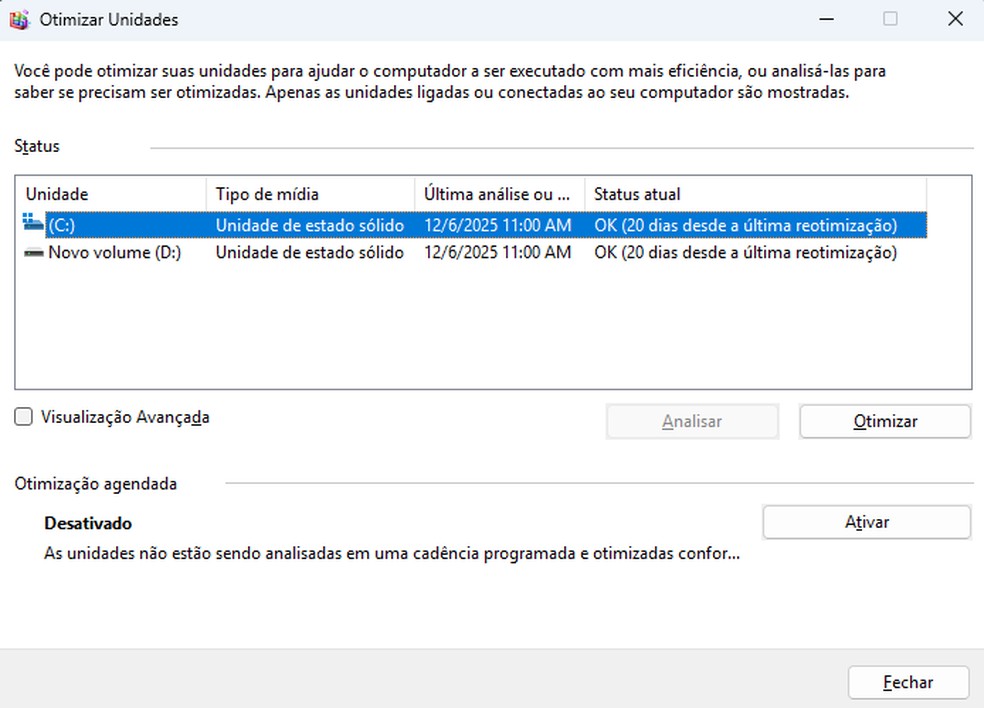Click Fechar to close the dialog
This screenshot has height=708, width=984.
click(x=908, y=682)
